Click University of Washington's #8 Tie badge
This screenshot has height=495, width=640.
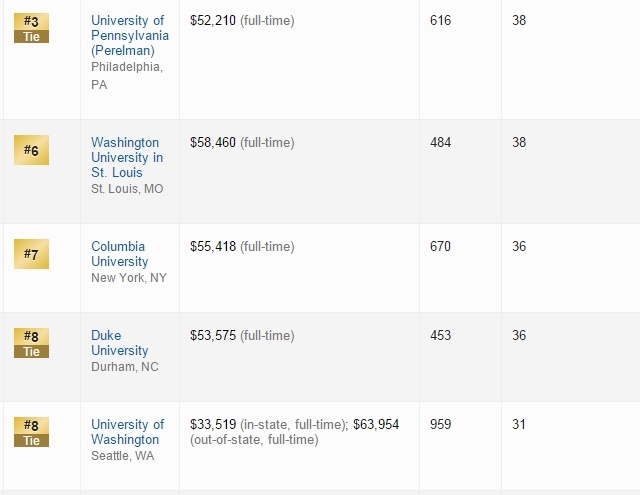click(x=30, y=431)
